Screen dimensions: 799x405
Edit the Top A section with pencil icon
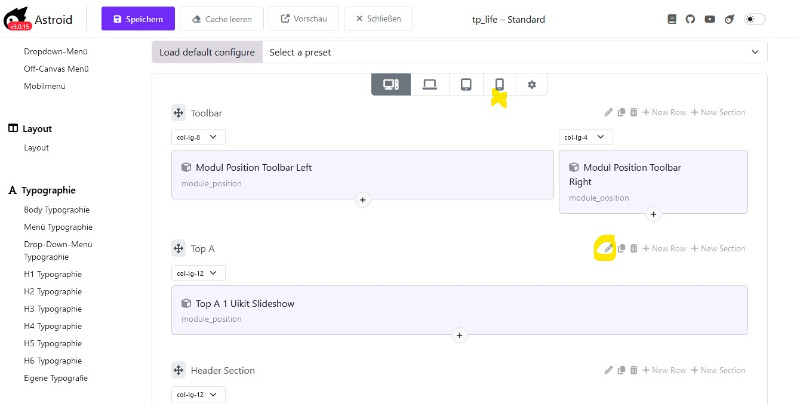[608, 249]
